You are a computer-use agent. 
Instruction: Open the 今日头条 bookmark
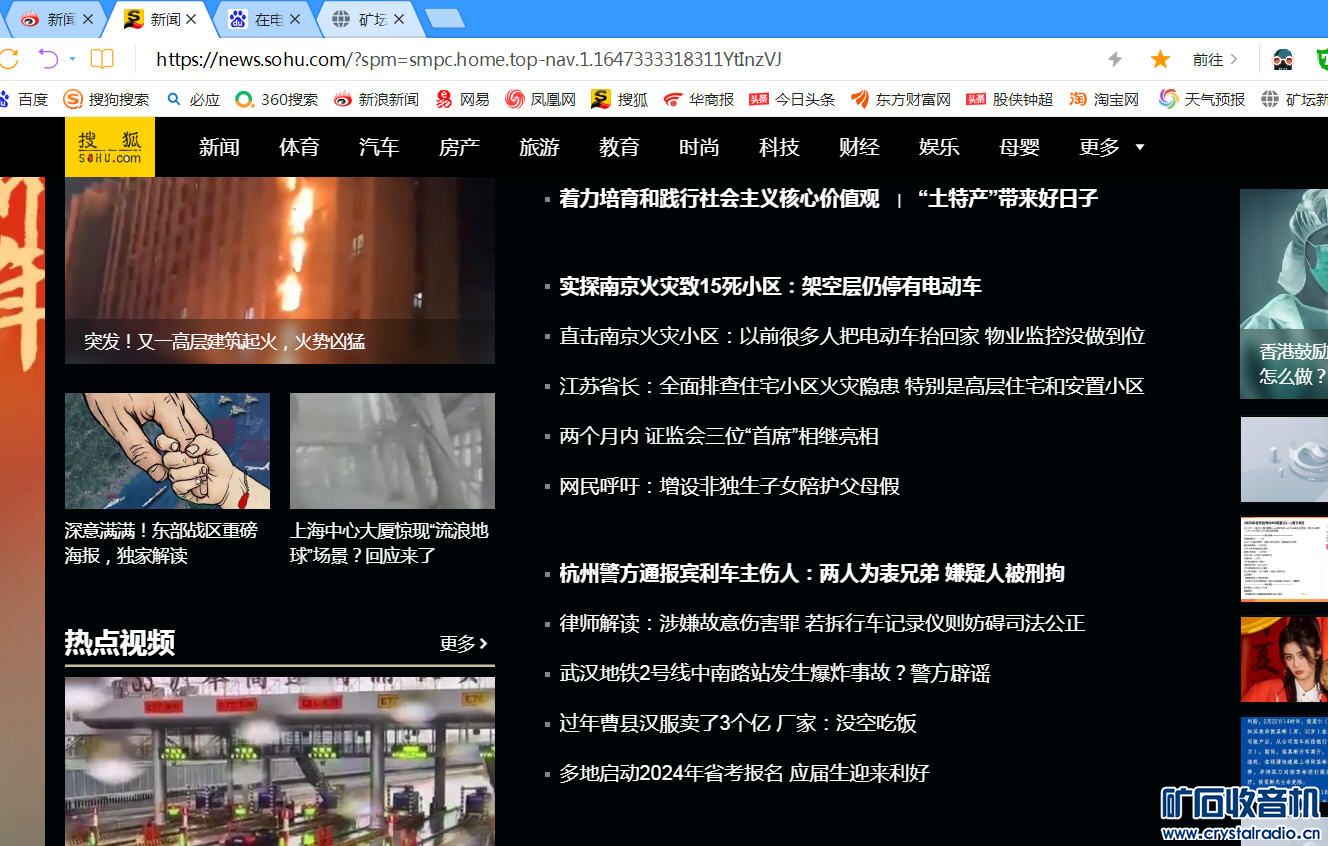click(792, 99)
